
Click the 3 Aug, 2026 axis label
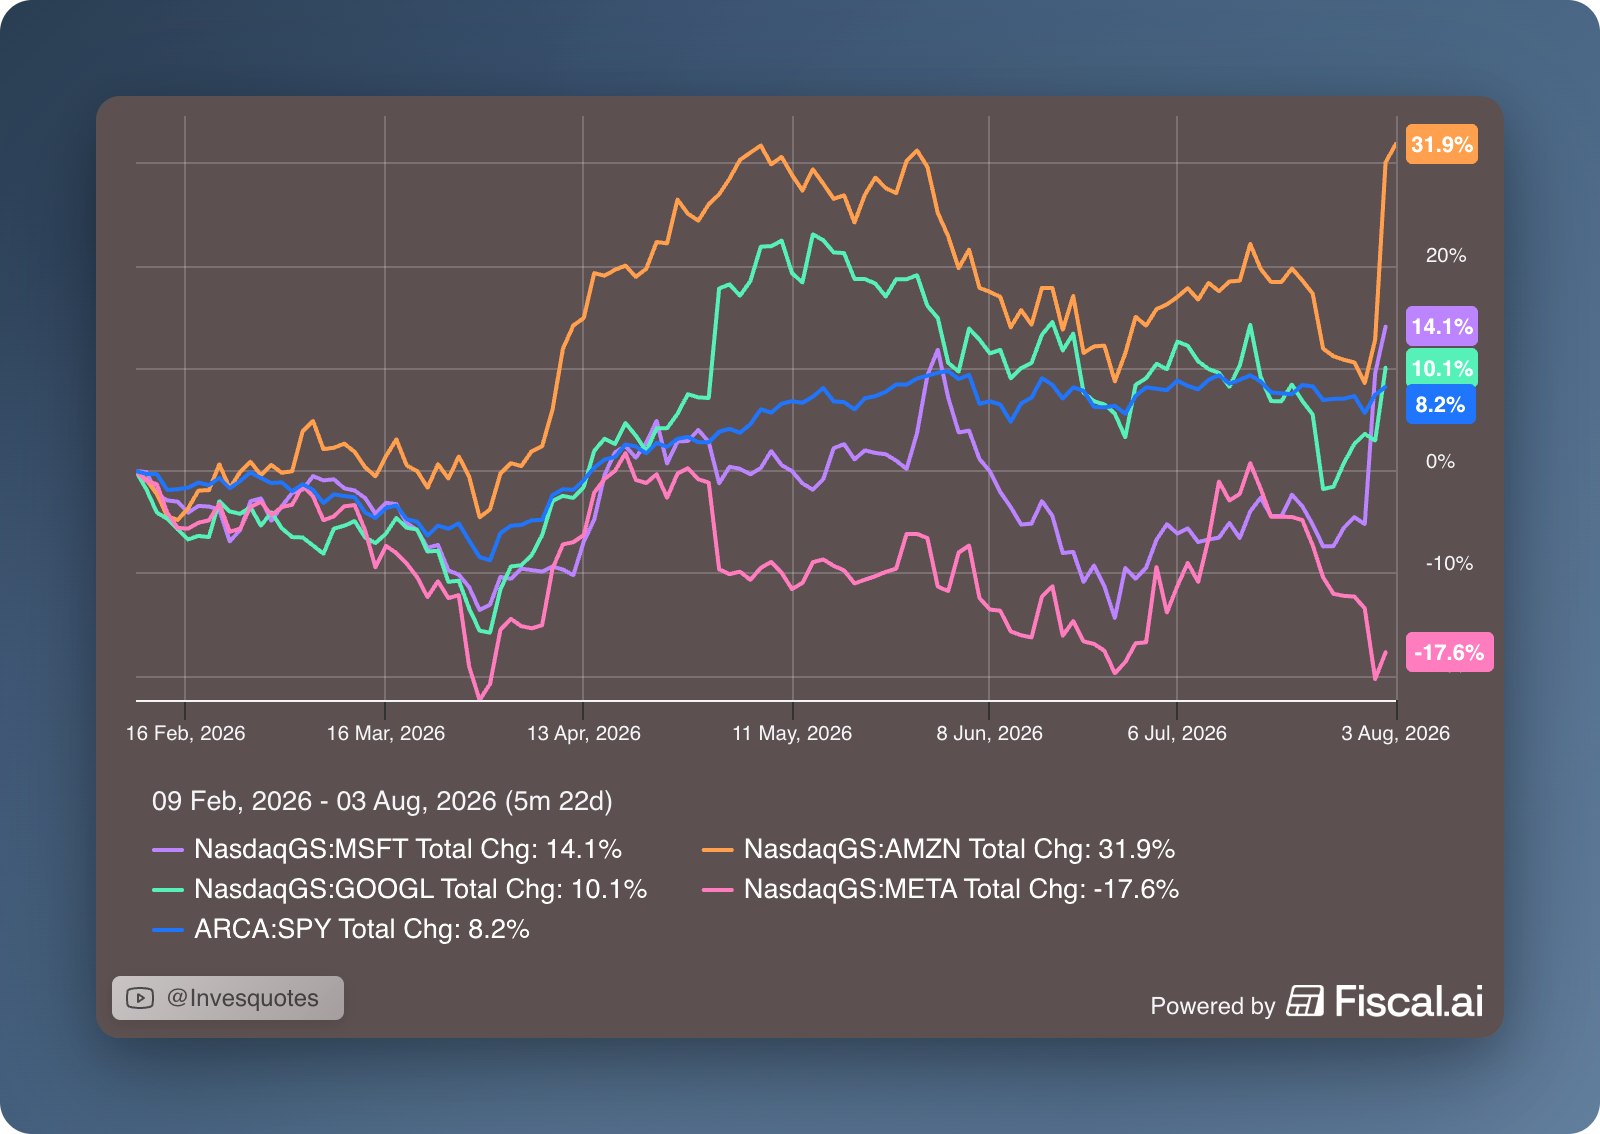1395,733
